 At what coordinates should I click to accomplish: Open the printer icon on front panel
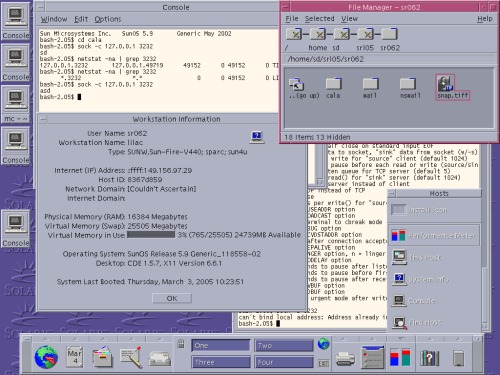click(345, 359)
